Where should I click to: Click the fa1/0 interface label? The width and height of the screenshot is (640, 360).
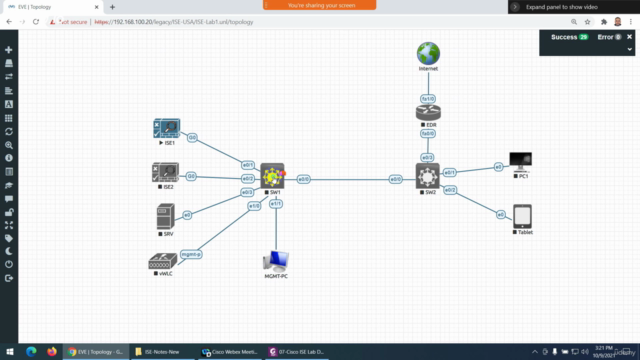click(x=428, y=99)
